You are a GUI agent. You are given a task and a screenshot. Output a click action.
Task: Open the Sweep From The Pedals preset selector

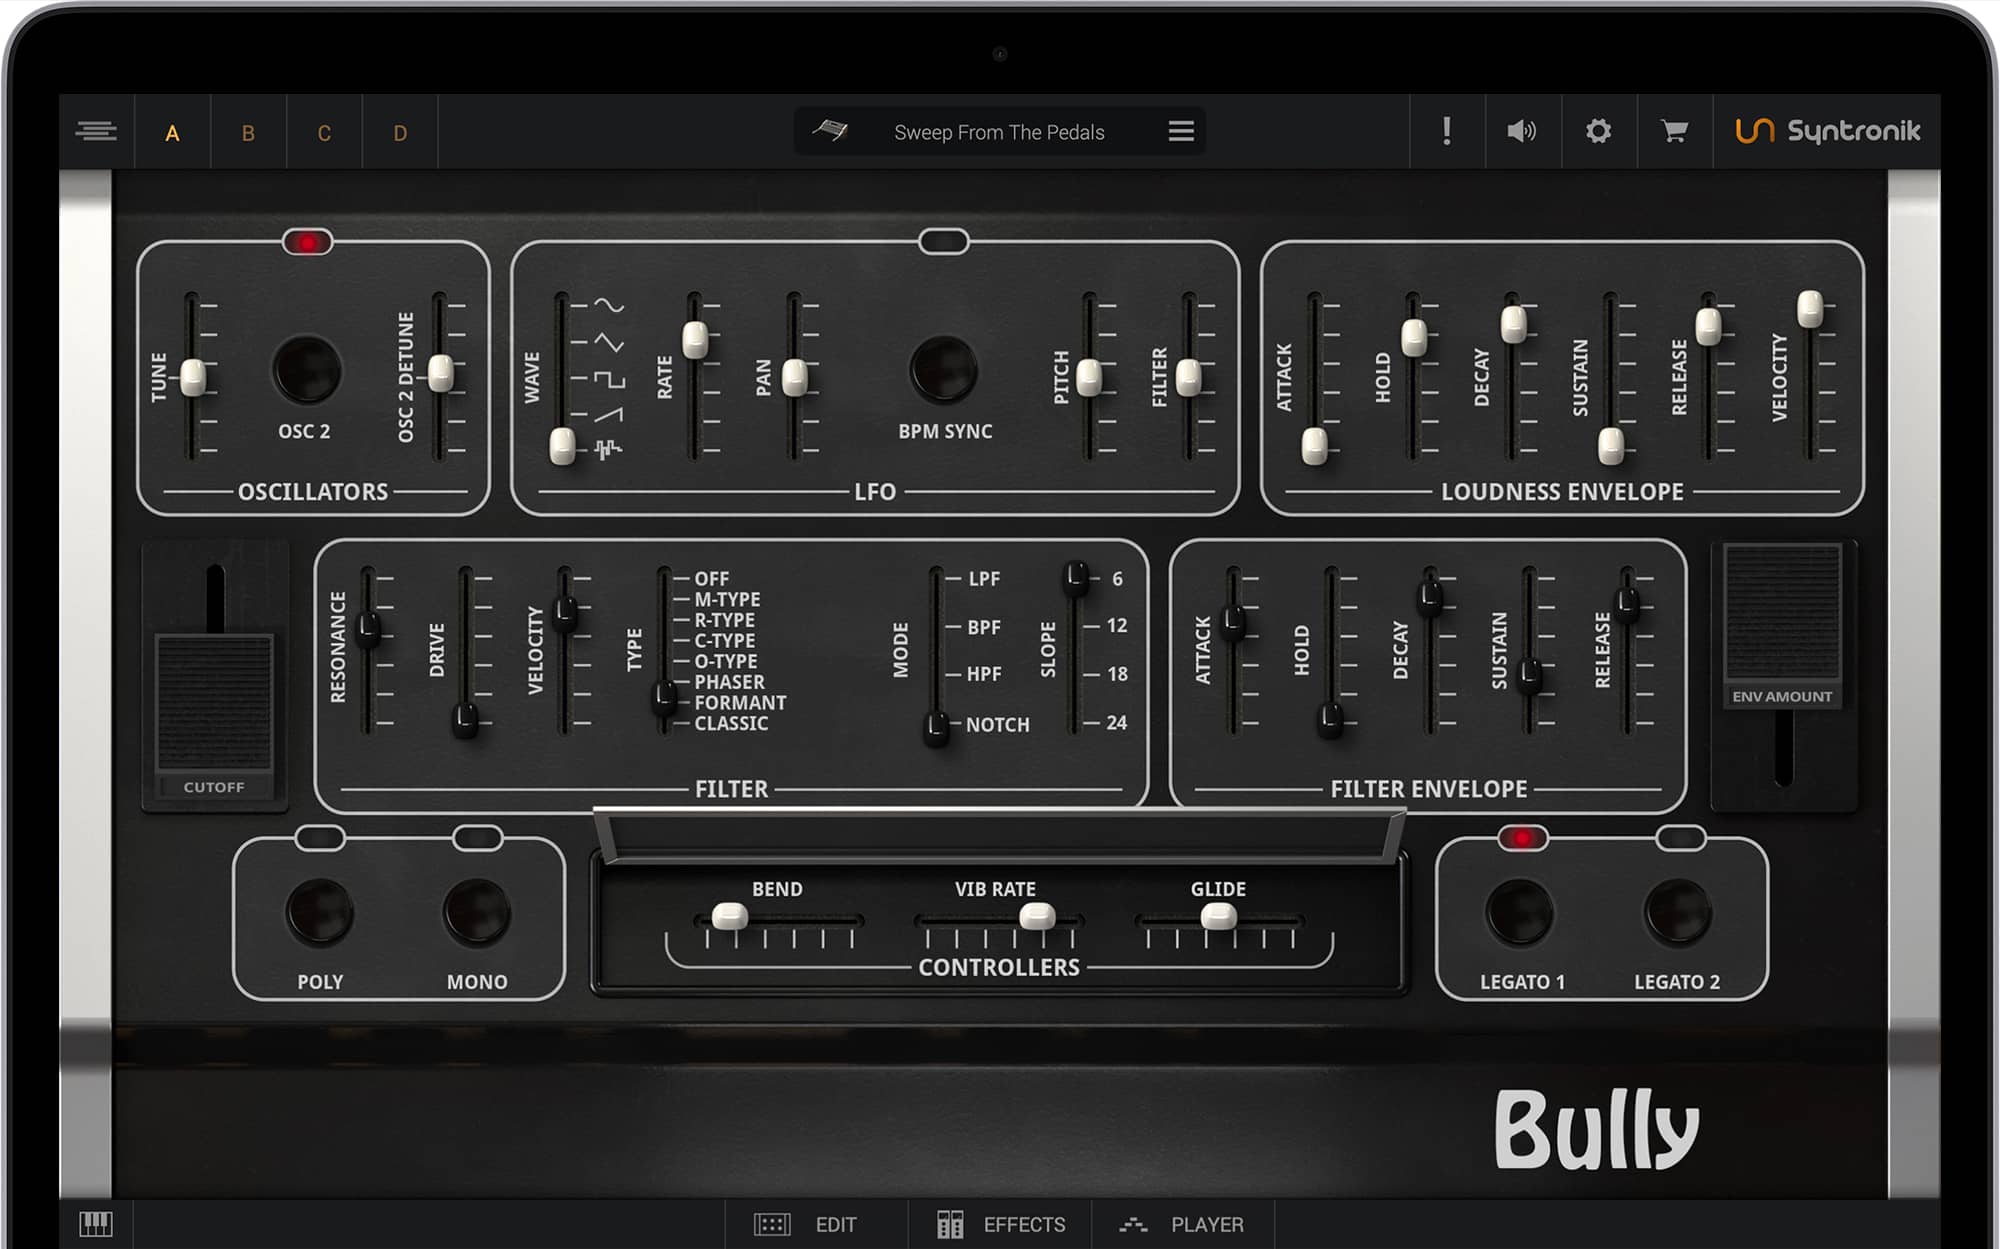click(999, 131)
